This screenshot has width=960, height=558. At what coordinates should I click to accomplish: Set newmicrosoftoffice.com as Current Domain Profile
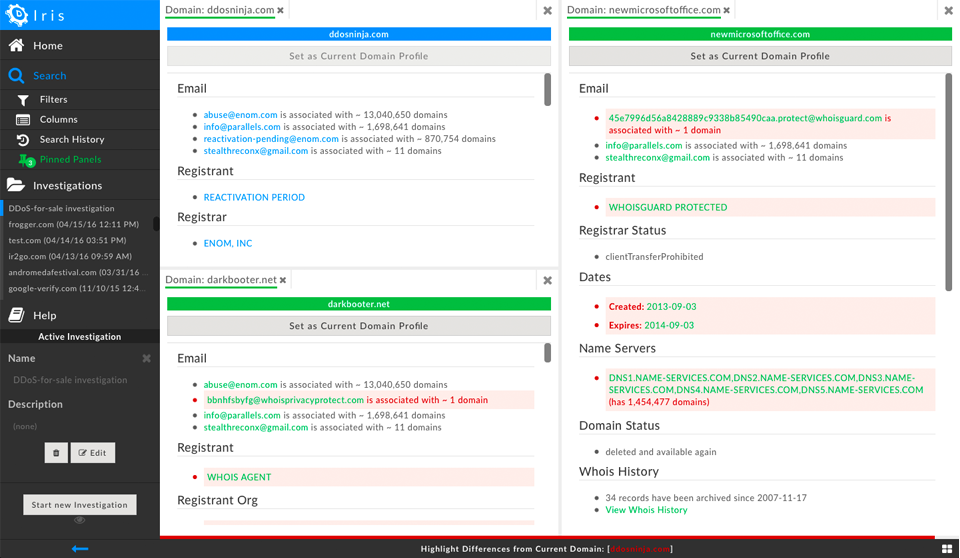point(760,56)
